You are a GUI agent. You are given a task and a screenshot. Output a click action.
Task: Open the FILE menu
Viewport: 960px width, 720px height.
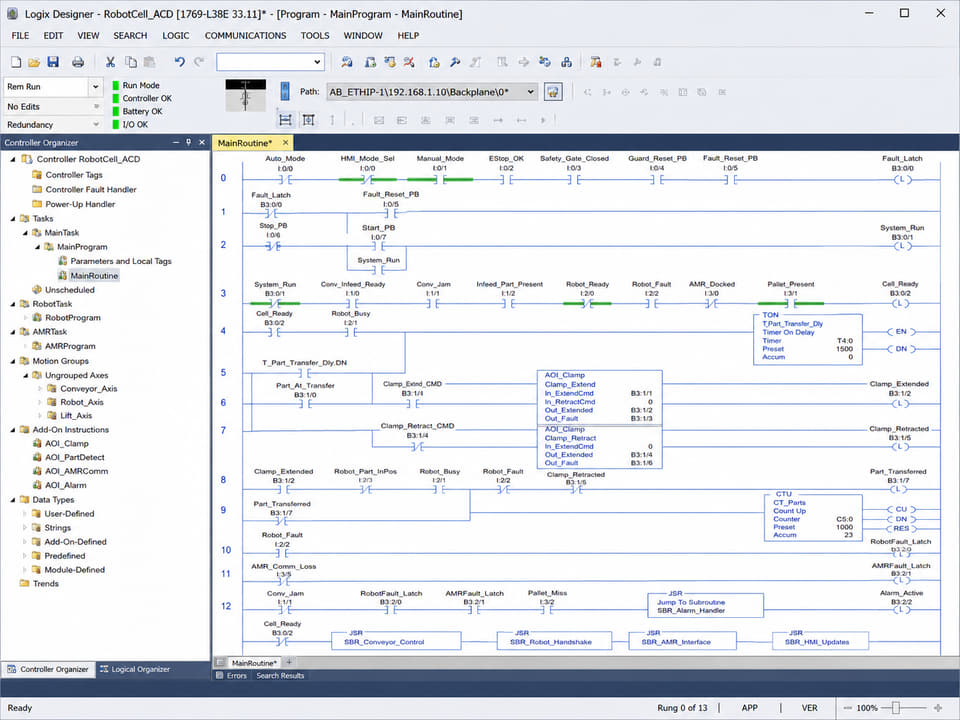point(20,36)
